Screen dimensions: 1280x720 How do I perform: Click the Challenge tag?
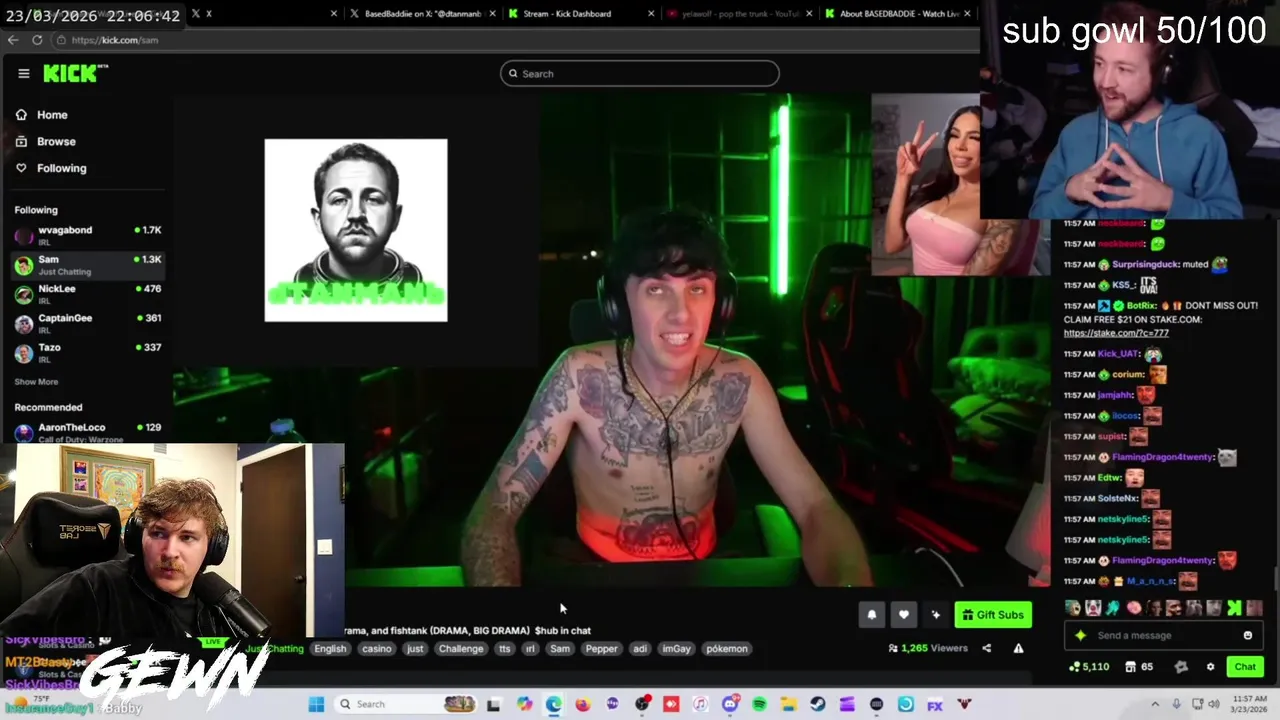tap(461, 649)
